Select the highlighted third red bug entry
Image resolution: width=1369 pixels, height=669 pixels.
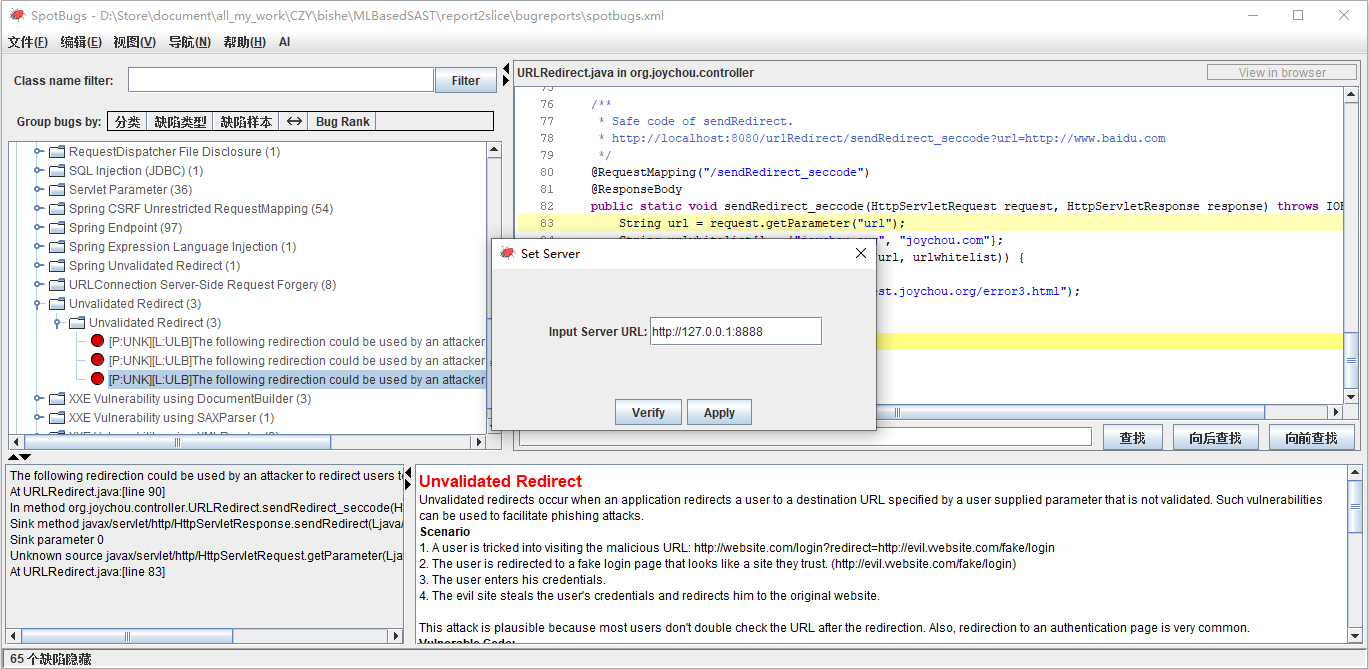(287, 380)
